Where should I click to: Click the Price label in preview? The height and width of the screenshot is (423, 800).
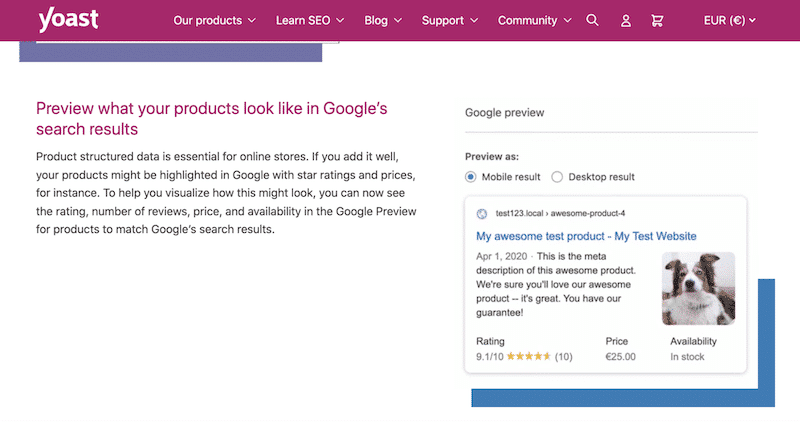click(616, 341)
